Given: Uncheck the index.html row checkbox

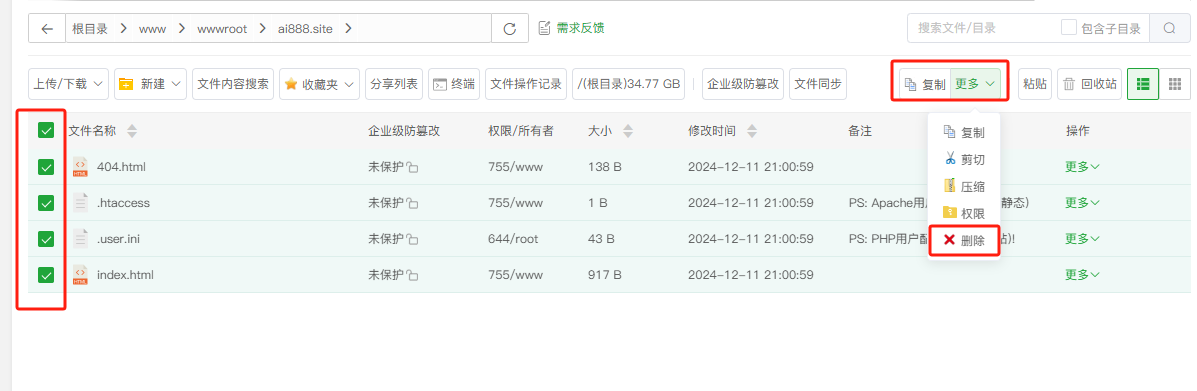Looking at the screenshot, I should click(x=46, y=275).
